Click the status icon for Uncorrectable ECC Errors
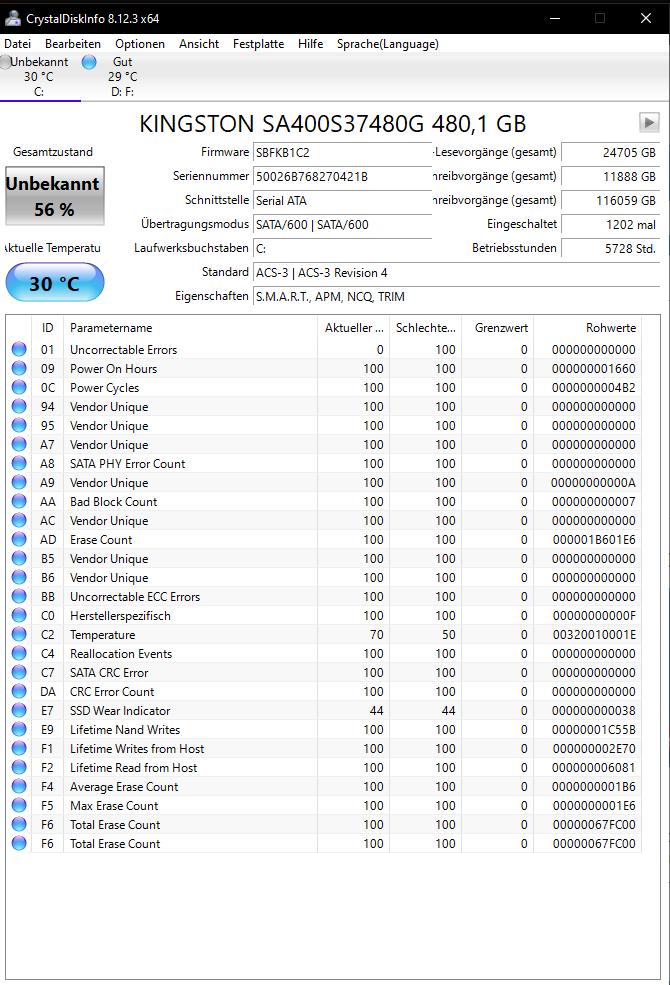670x985 pixels. [19, 596]
